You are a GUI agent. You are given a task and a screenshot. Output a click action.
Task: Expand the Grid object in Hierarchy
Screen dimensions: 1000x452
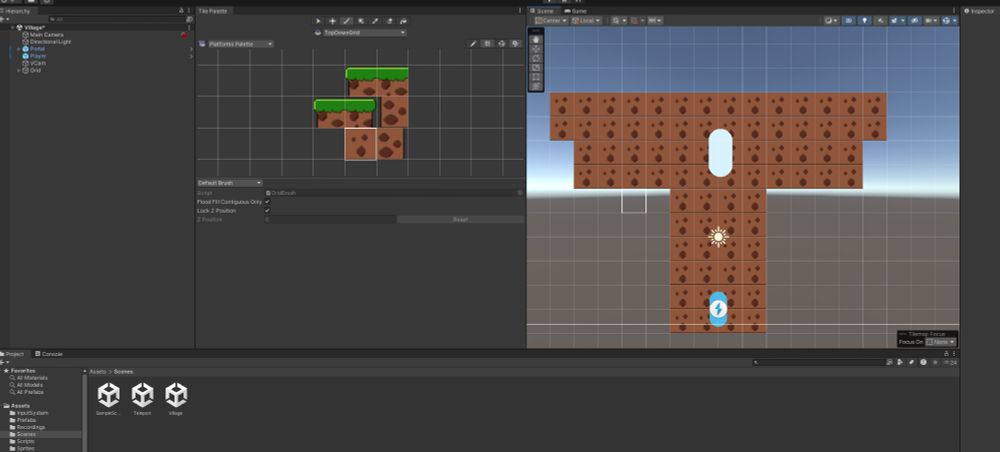coord(19,71)
